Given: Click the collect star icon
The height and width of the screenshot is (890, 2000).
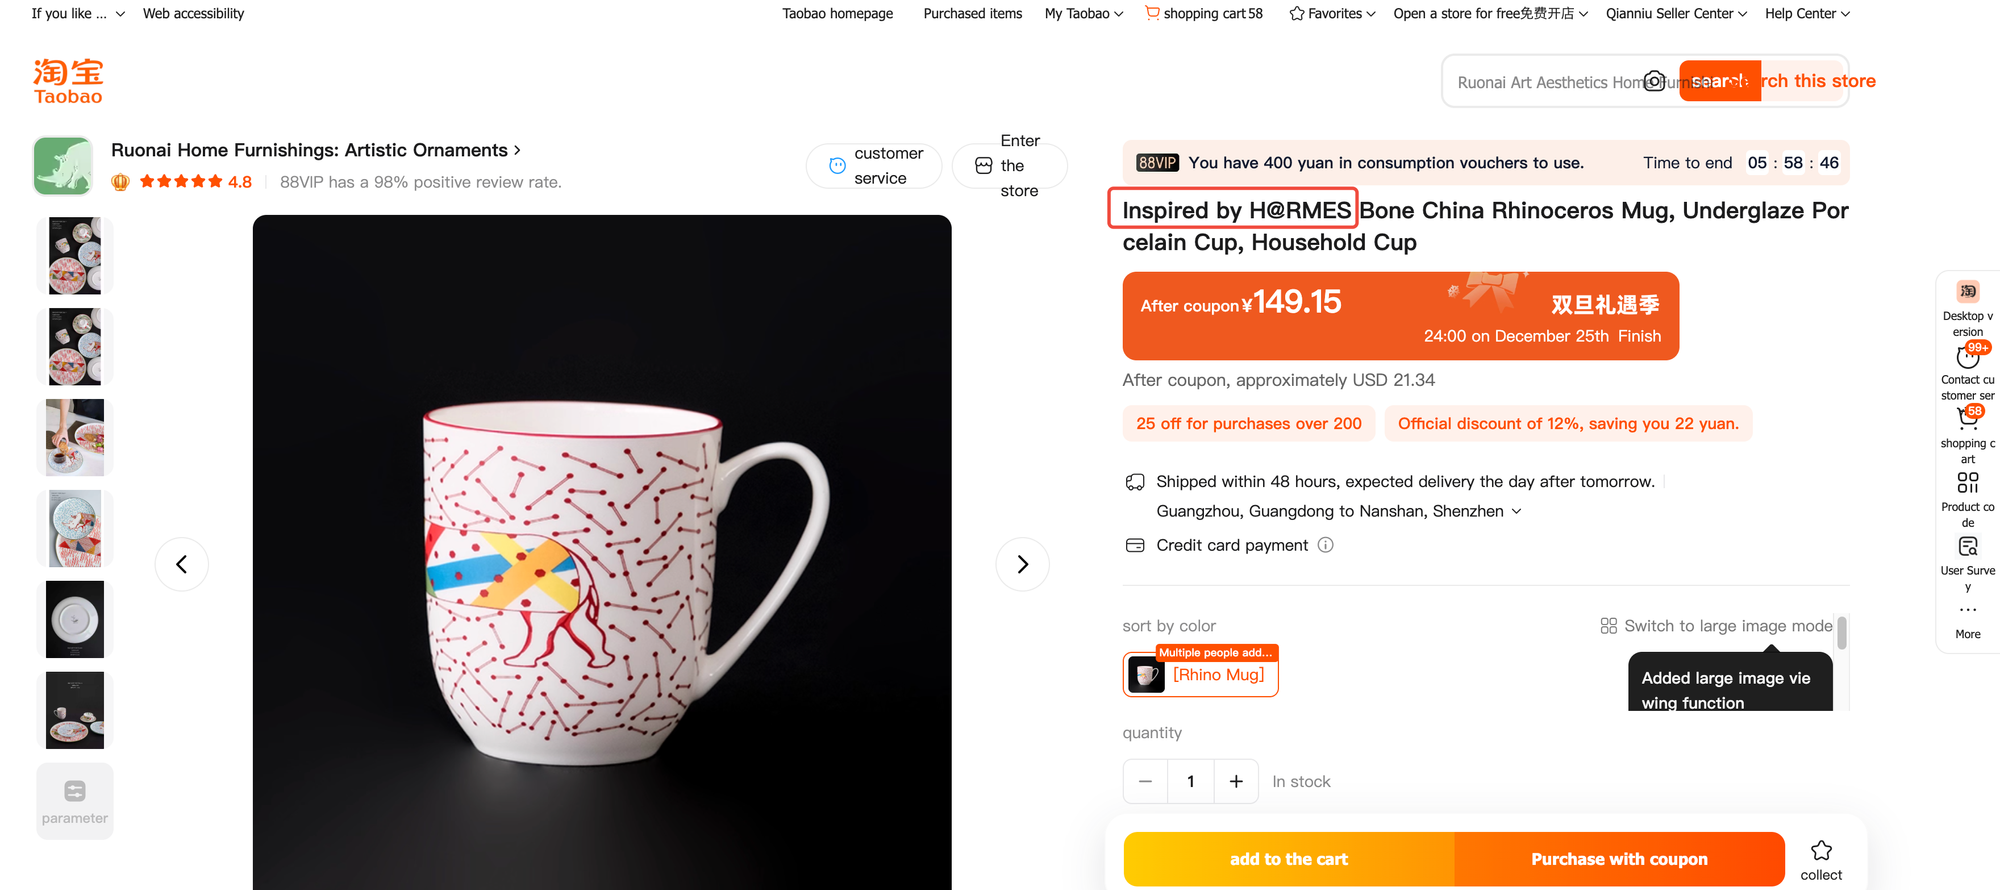Looking at the screenshot, I should pos(1821,851).
